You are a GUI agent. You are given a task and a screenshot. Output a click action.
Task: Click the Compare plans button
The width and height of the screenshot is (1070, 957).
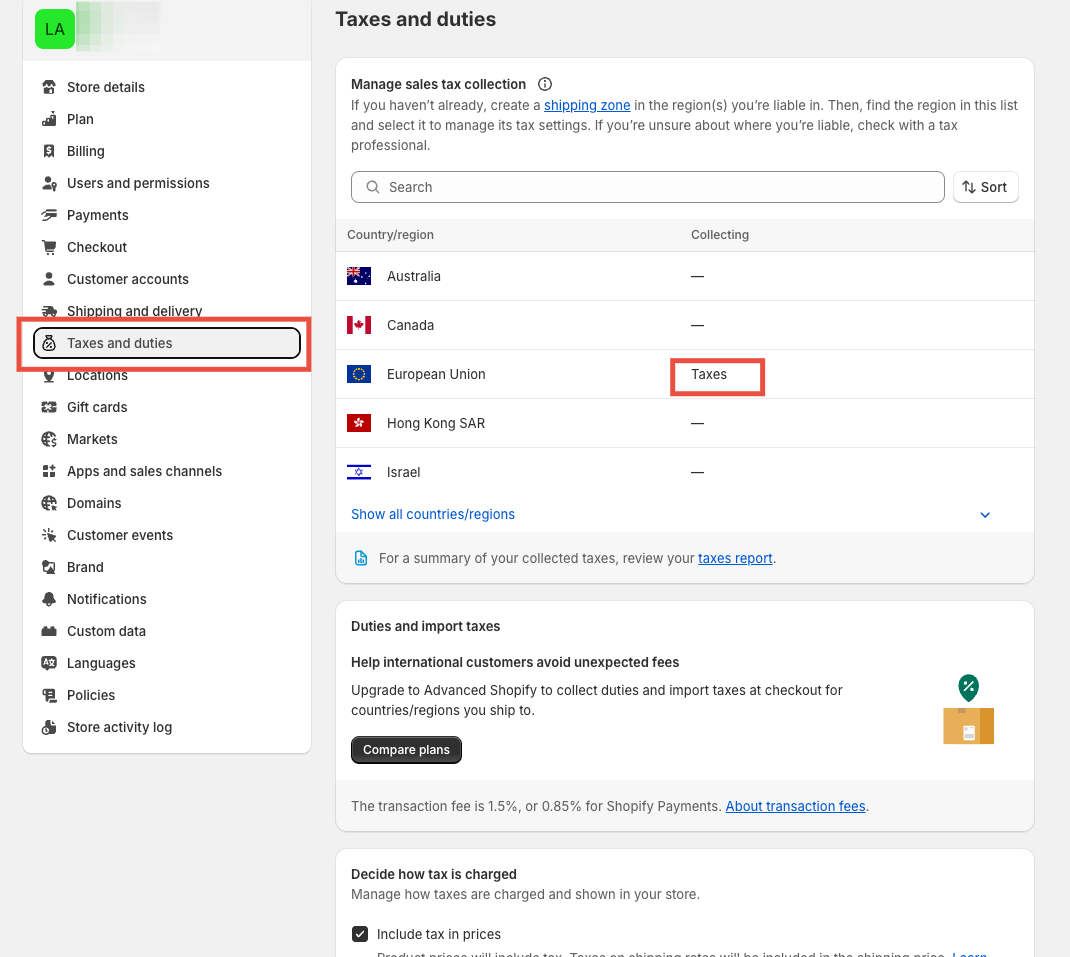(406, 749)
